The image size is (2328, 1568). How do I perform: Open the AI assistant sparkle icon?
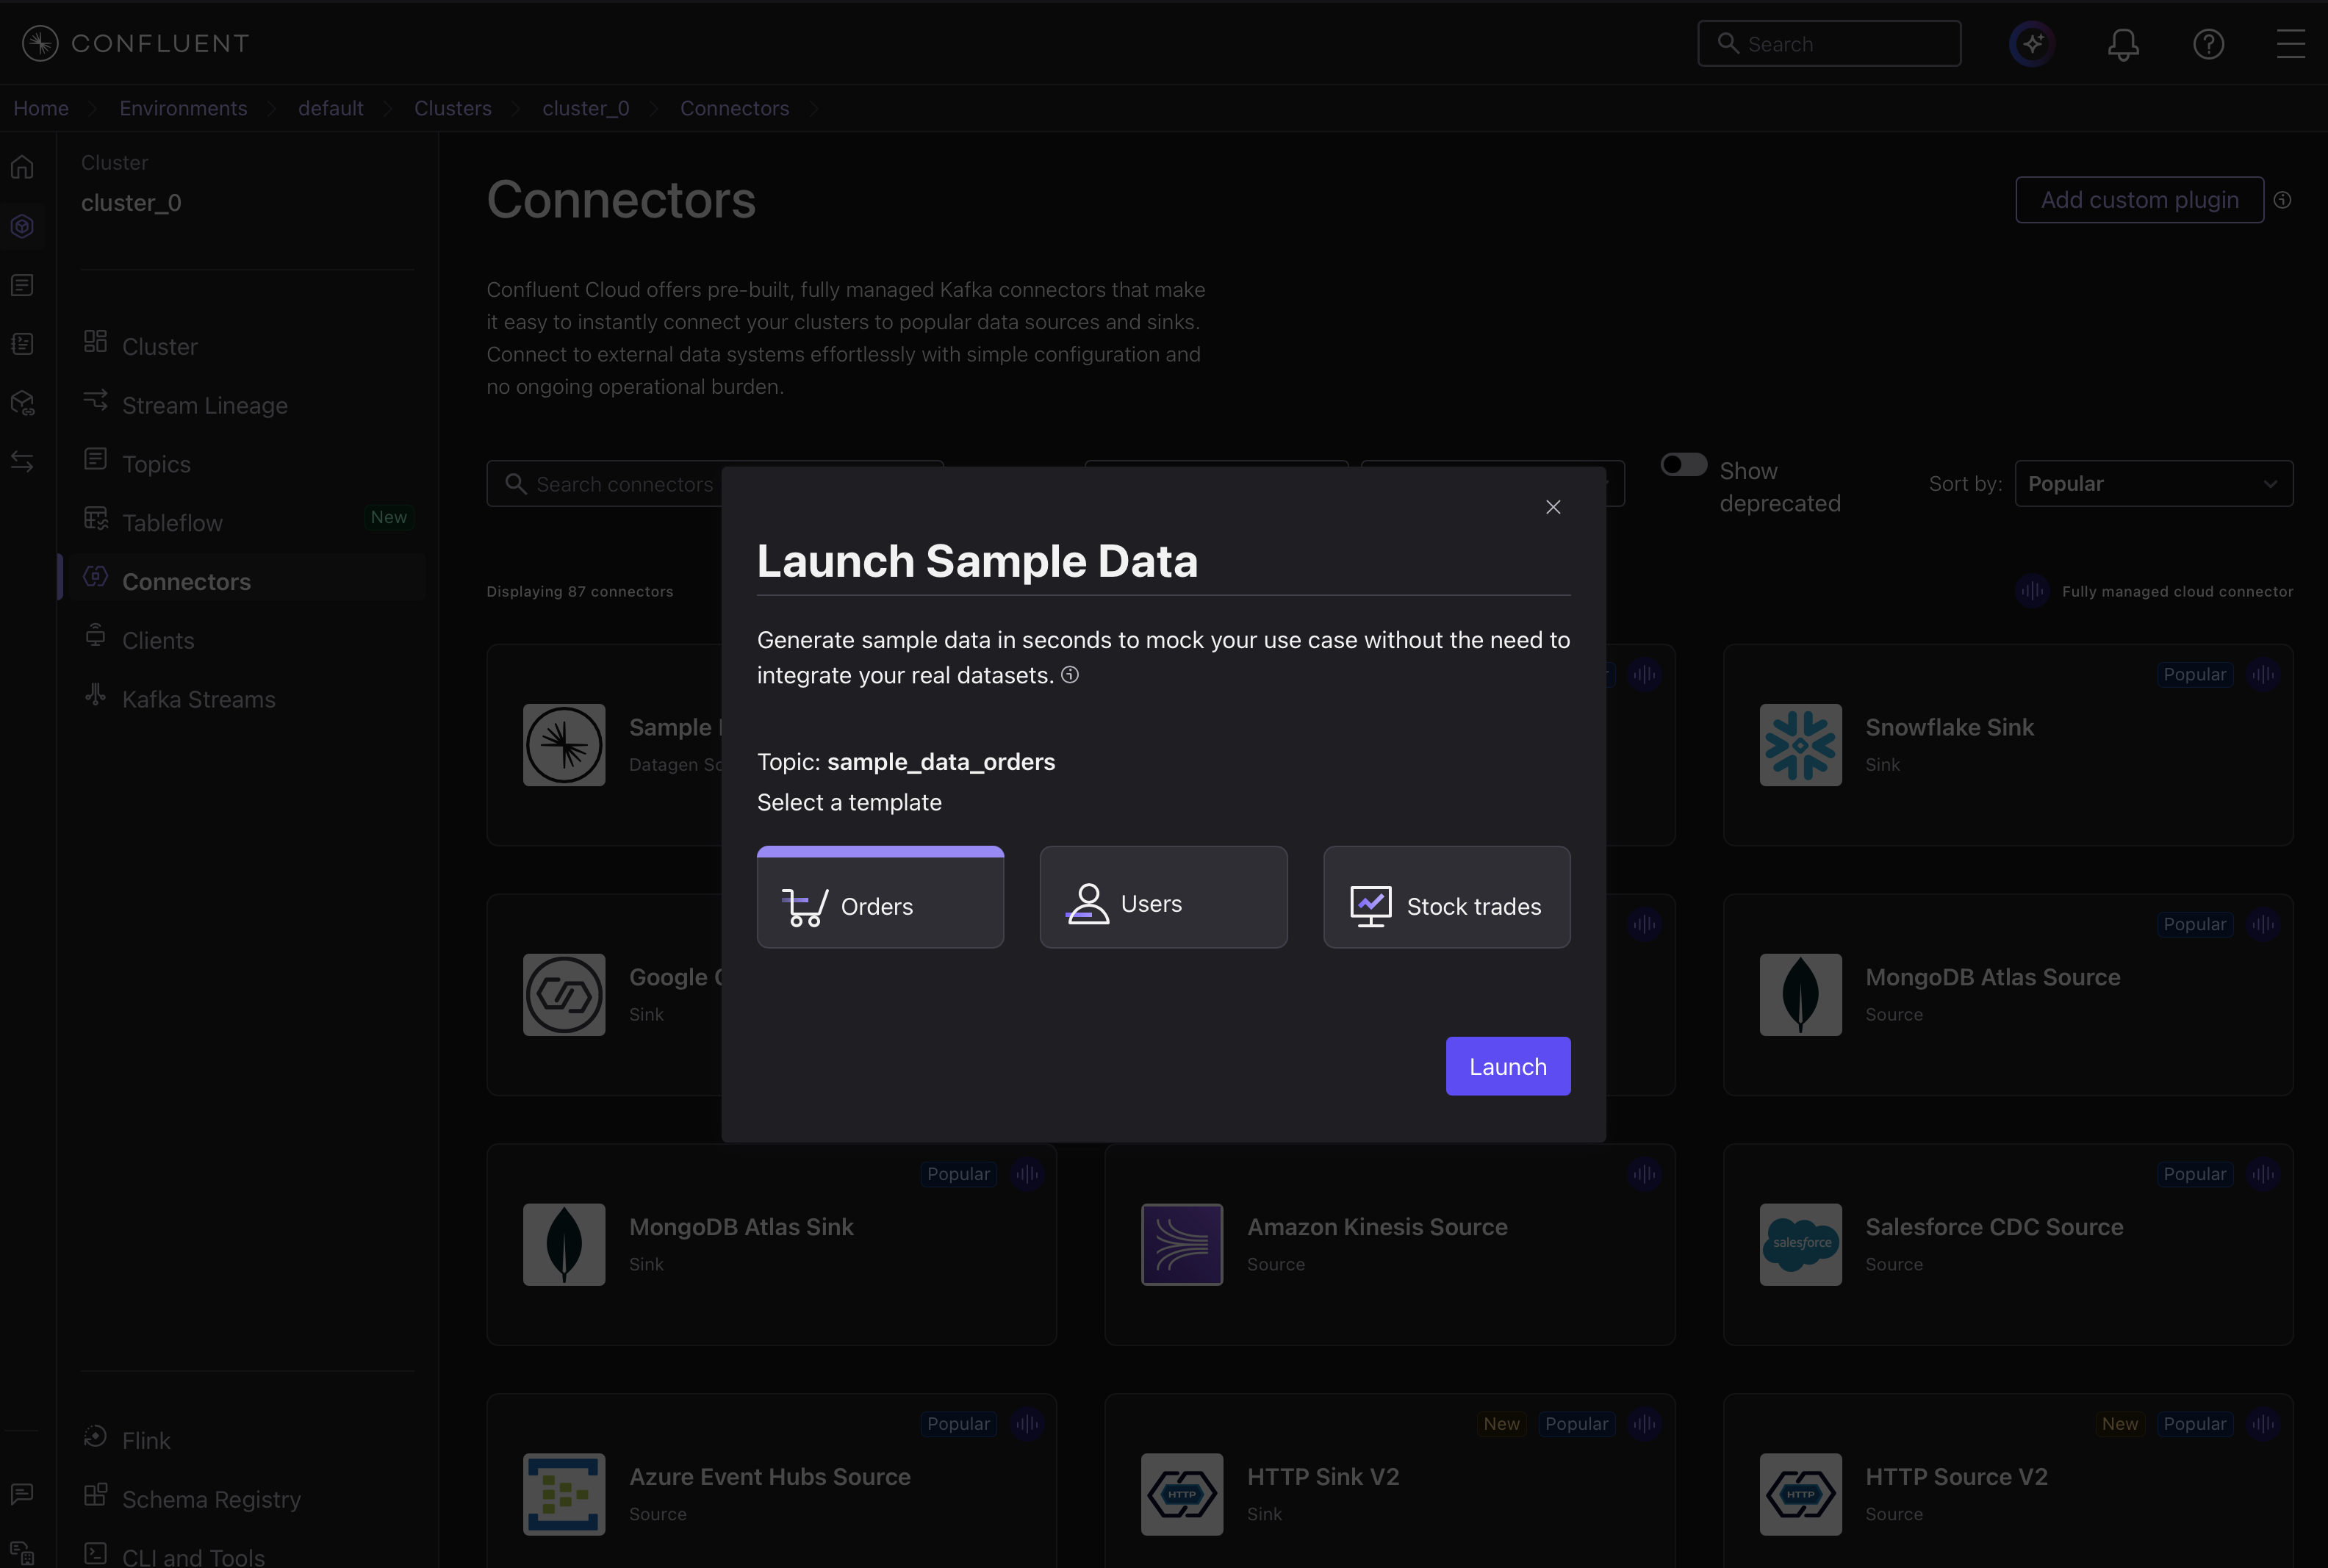tap(2032, 44)
